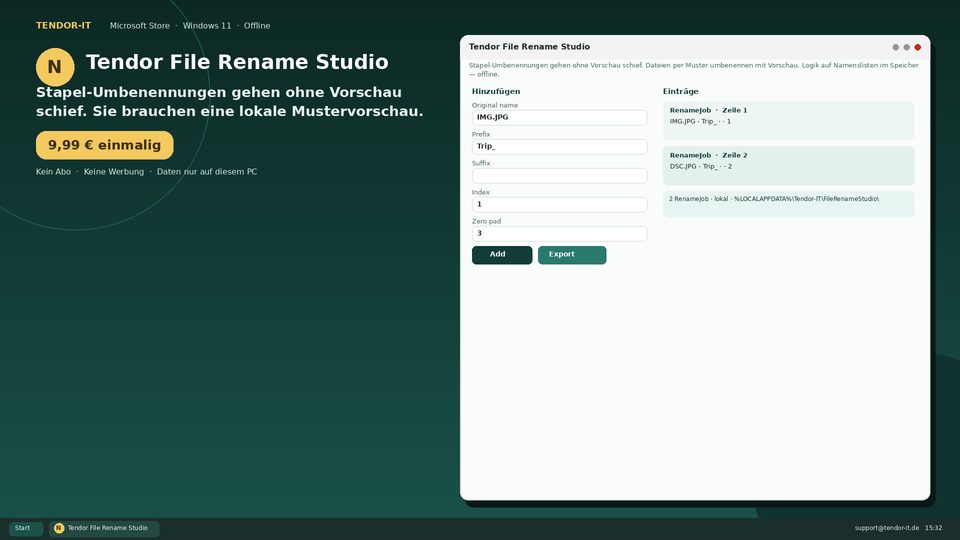
Task: Click the TENDOR-IT brand label
Action: (x=64, y=26)
